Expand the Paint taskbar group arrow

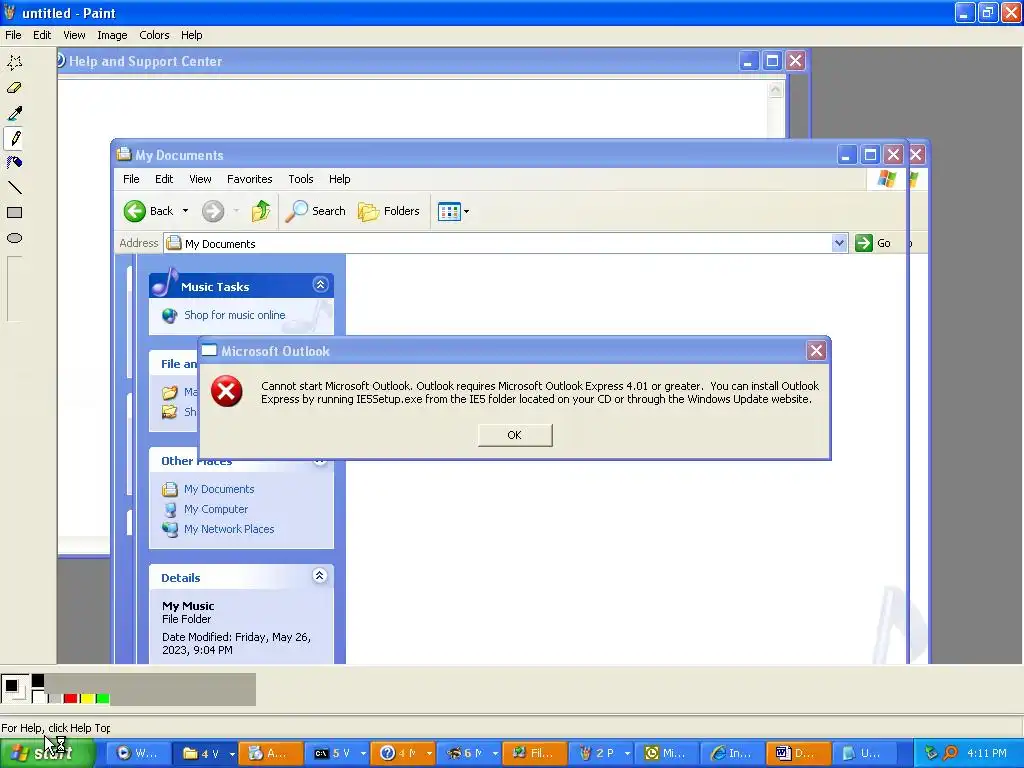coord(627,753)
